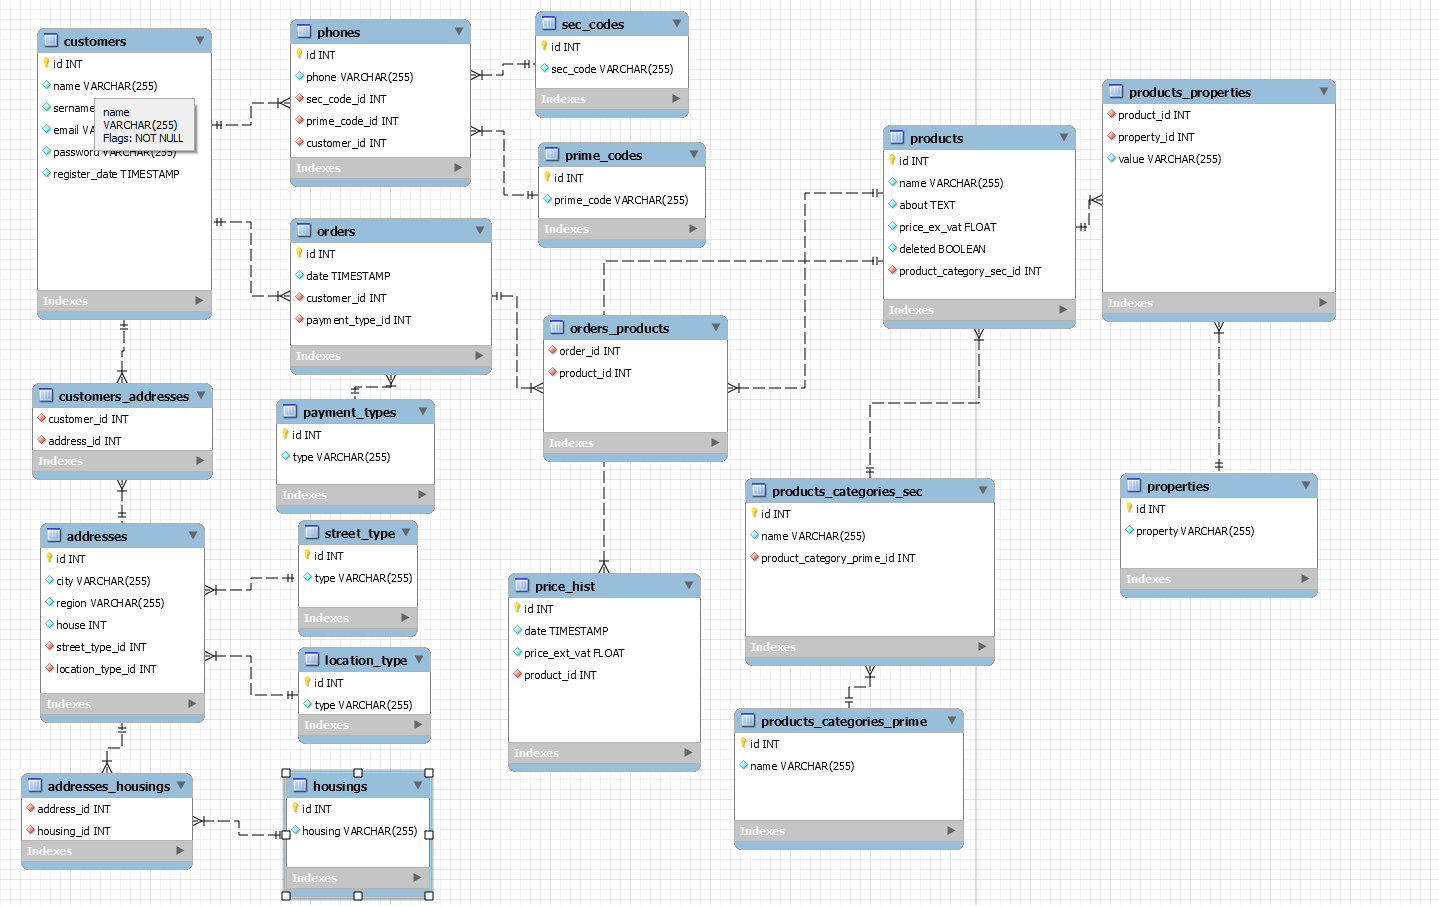Click foreign key icon of order_id INT

[x=552, y=350]
